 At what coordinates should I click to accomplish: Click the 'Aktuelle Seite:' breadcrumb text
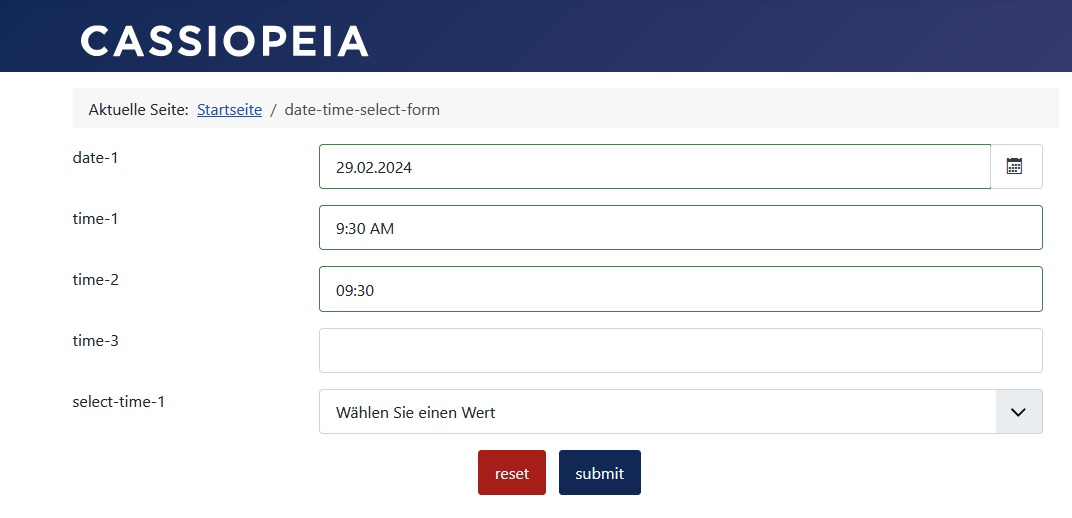(139, 110)
